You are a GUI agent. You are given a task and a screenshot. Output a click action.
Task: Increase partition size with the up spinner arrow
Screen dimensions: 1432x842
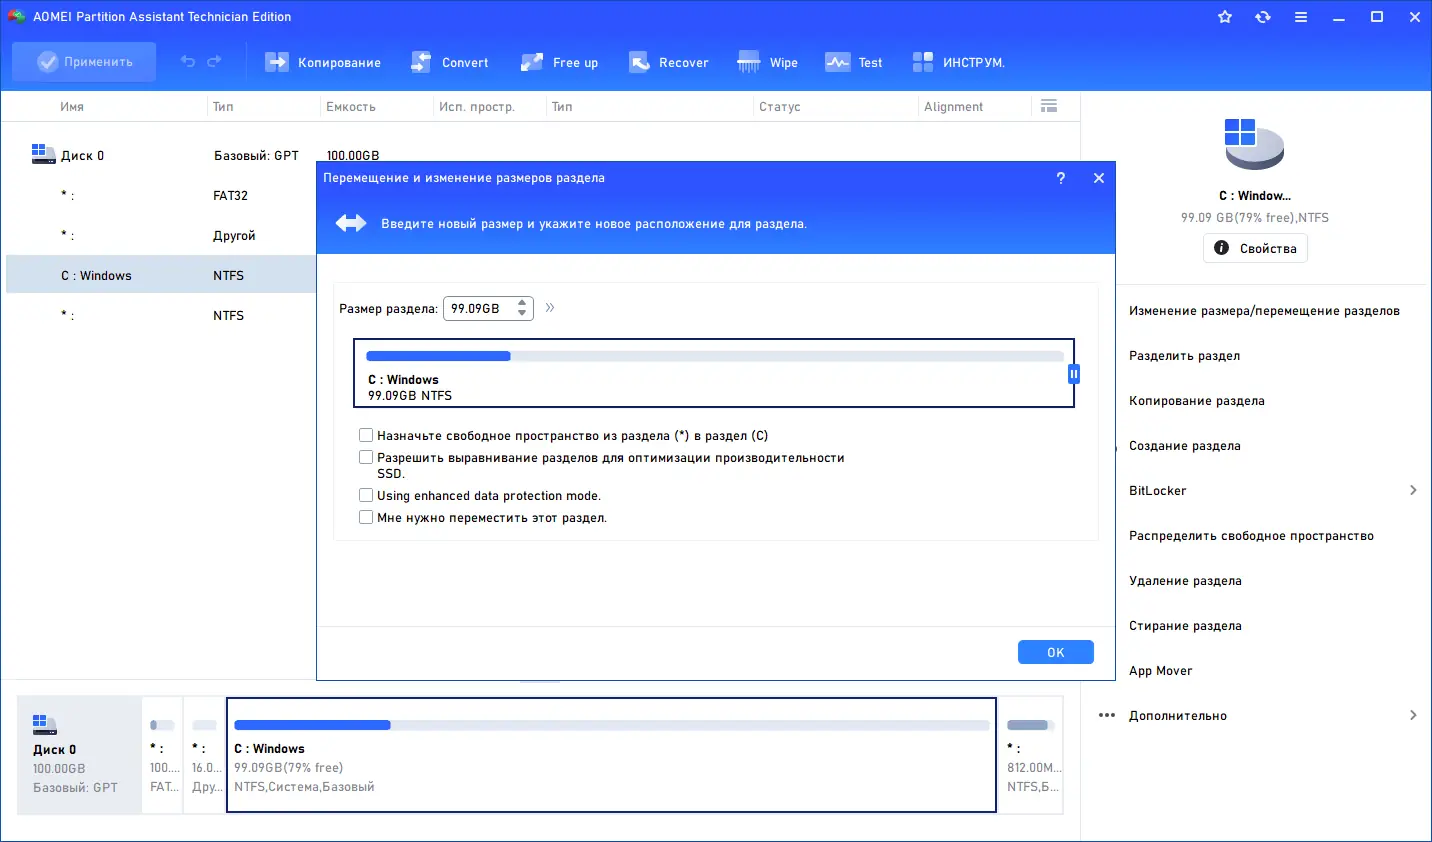pos(522,303)
